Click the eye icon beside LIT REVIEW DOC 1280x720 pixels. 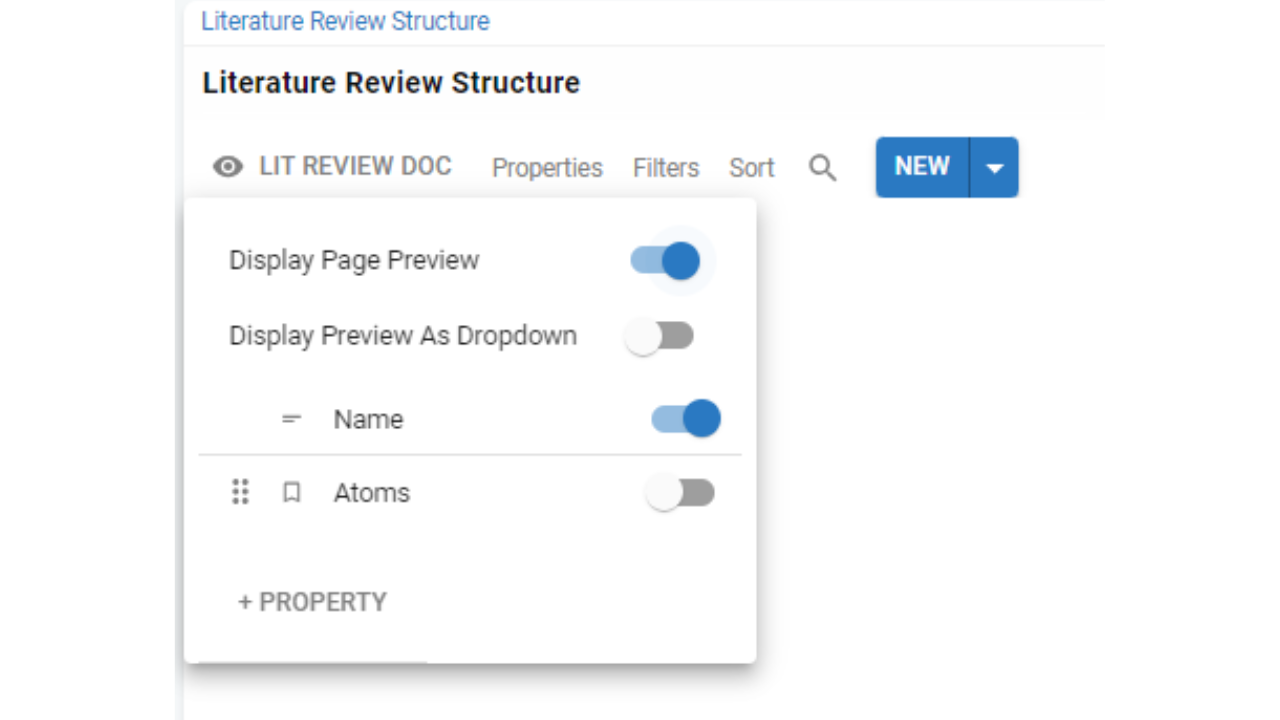[x=228, y=167]
